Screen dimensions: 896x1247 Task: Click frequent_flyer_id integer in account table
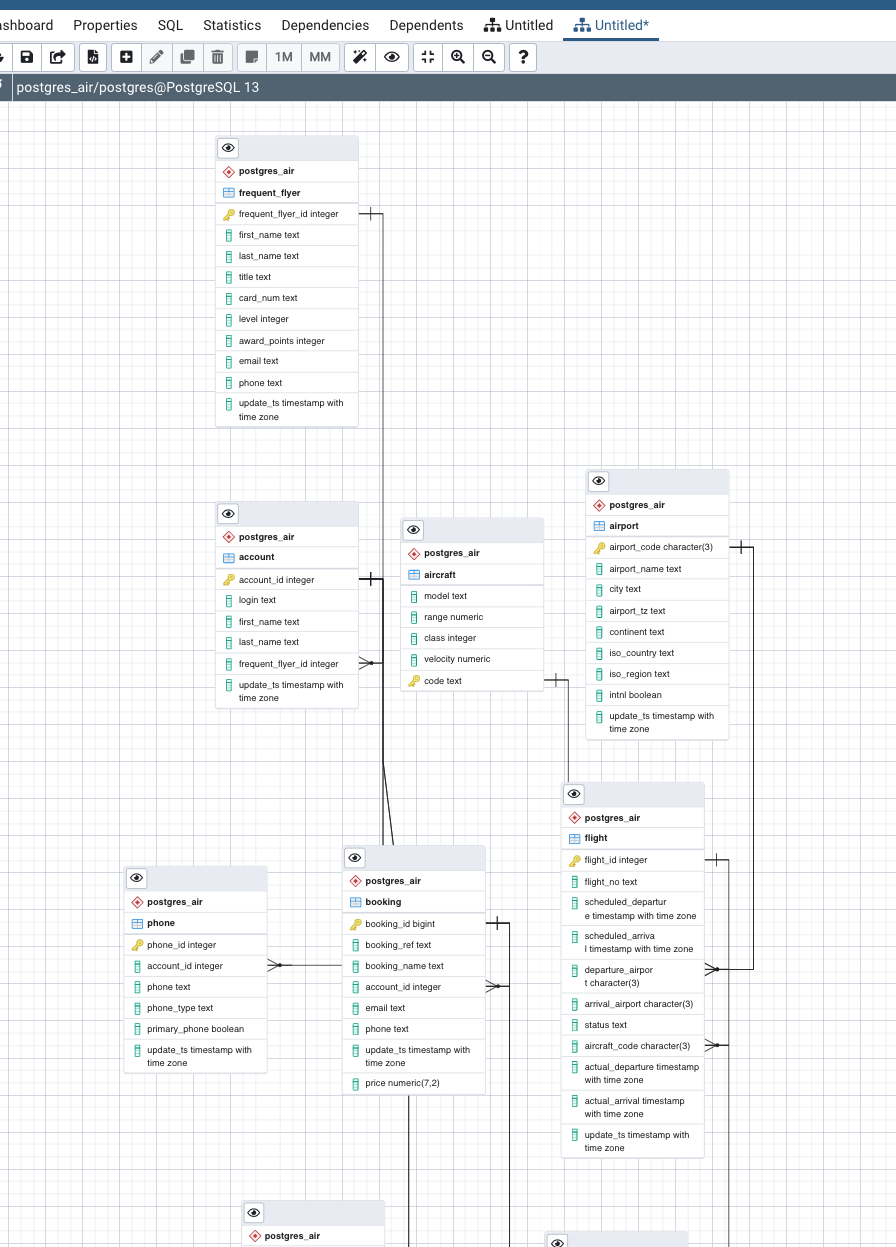click(x=287, y=664)
